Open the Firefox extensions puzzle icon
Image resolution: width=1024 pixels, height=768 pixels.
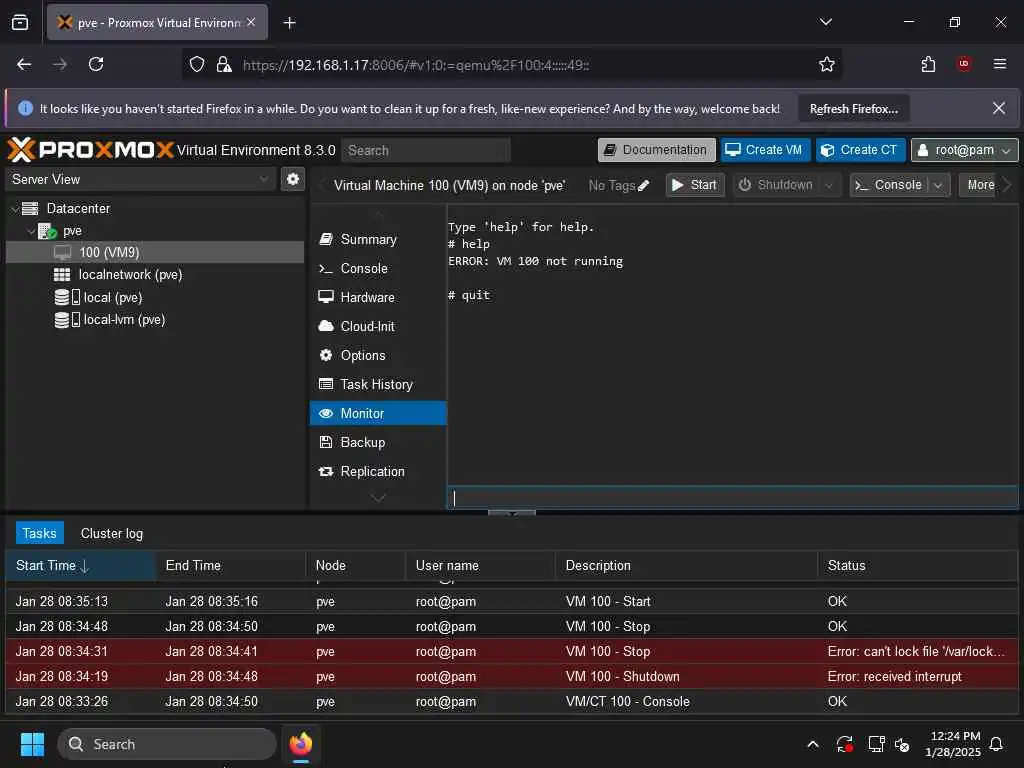coord(928,64)
